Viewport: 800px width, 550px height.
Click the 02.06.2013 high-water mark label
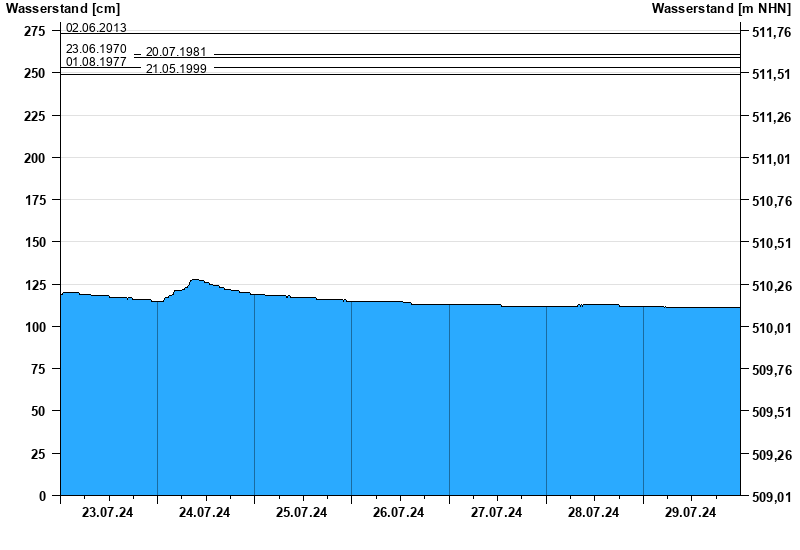96,28
